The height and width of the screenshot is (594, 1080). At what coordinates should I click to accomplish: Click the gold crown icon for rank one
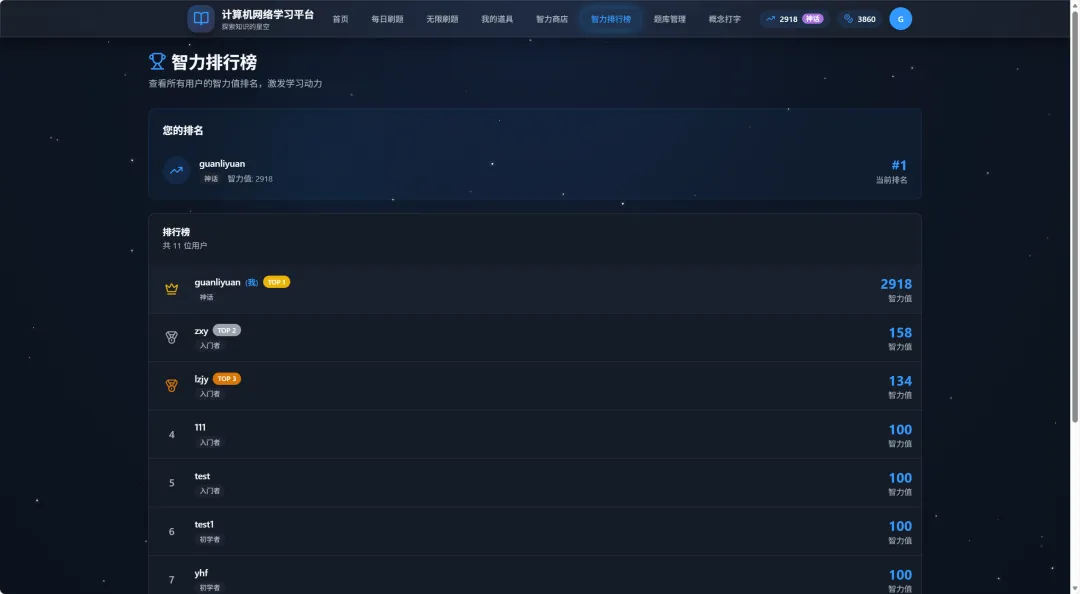coord(172,289)
